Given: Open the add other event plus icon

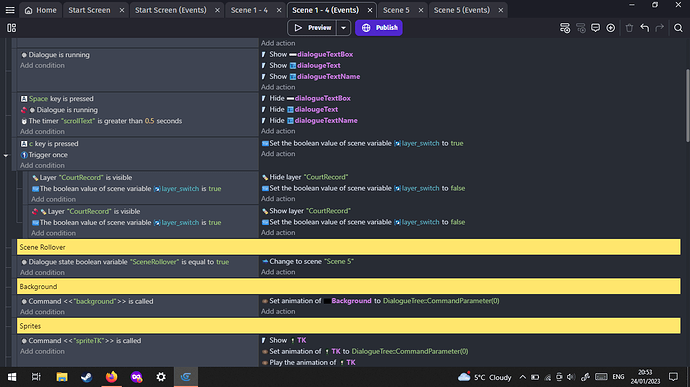Looking at the screenshot, I should (610, 28).
